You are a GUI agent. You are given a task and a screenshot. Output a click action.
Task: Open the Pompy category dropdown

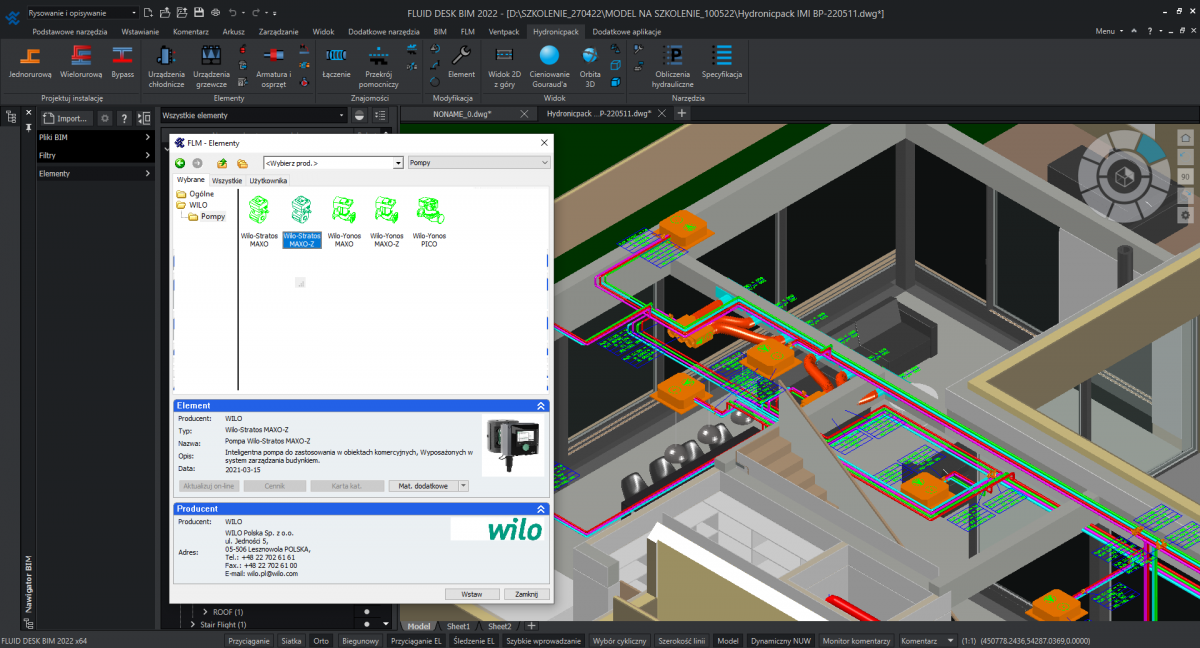pos(478,163)
